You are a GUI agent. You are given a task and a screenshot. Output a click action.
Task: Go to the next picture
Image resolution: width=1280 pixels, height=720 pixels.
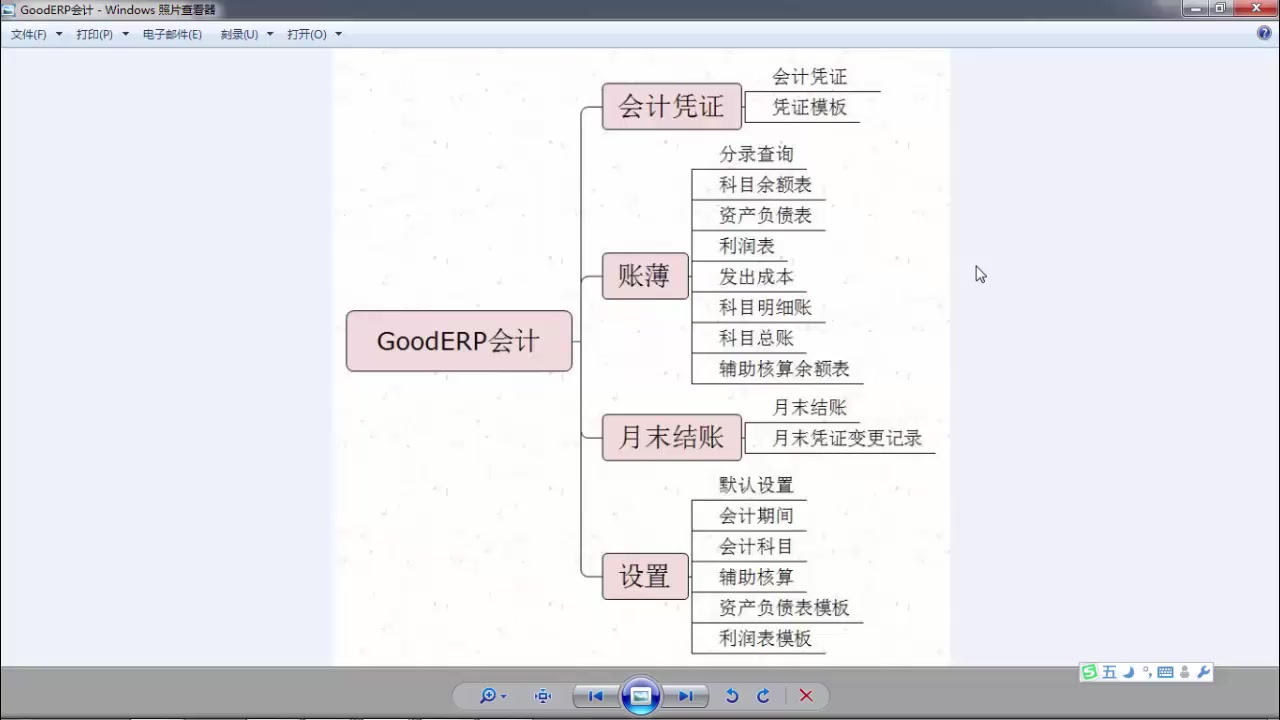coord(686,696)
